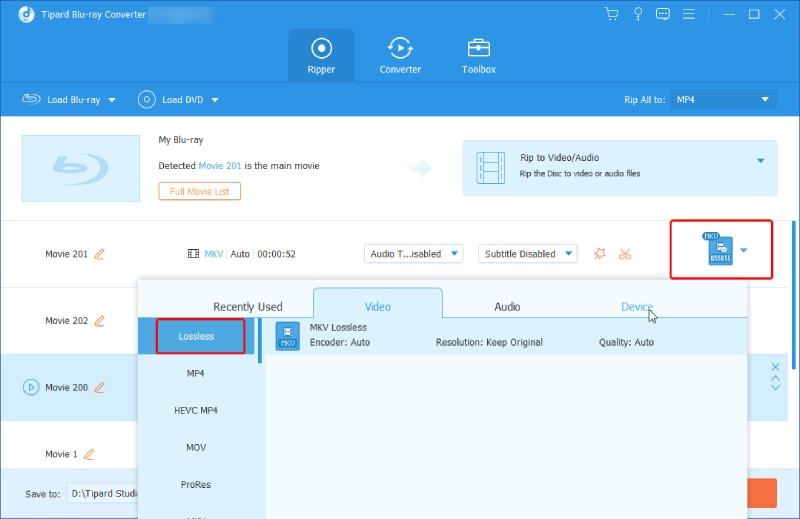800x519 pixels.
Task: Click the movie list vertical scrollbar
Action: pyautogui.click(x=793, y=295)
